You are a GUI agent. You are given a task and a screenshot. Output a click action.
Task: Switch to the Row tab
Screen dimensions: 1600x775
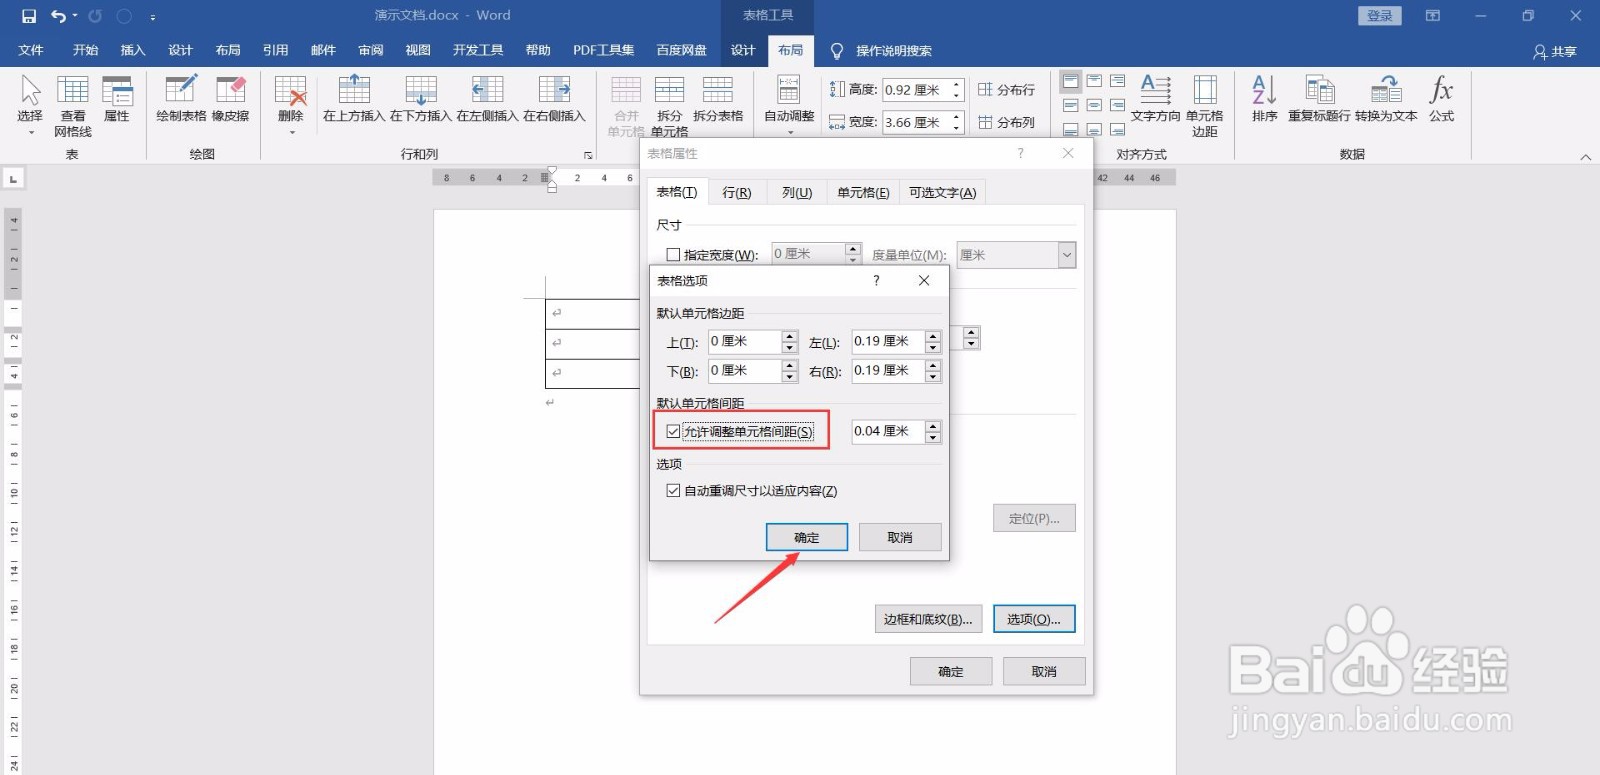737,193
